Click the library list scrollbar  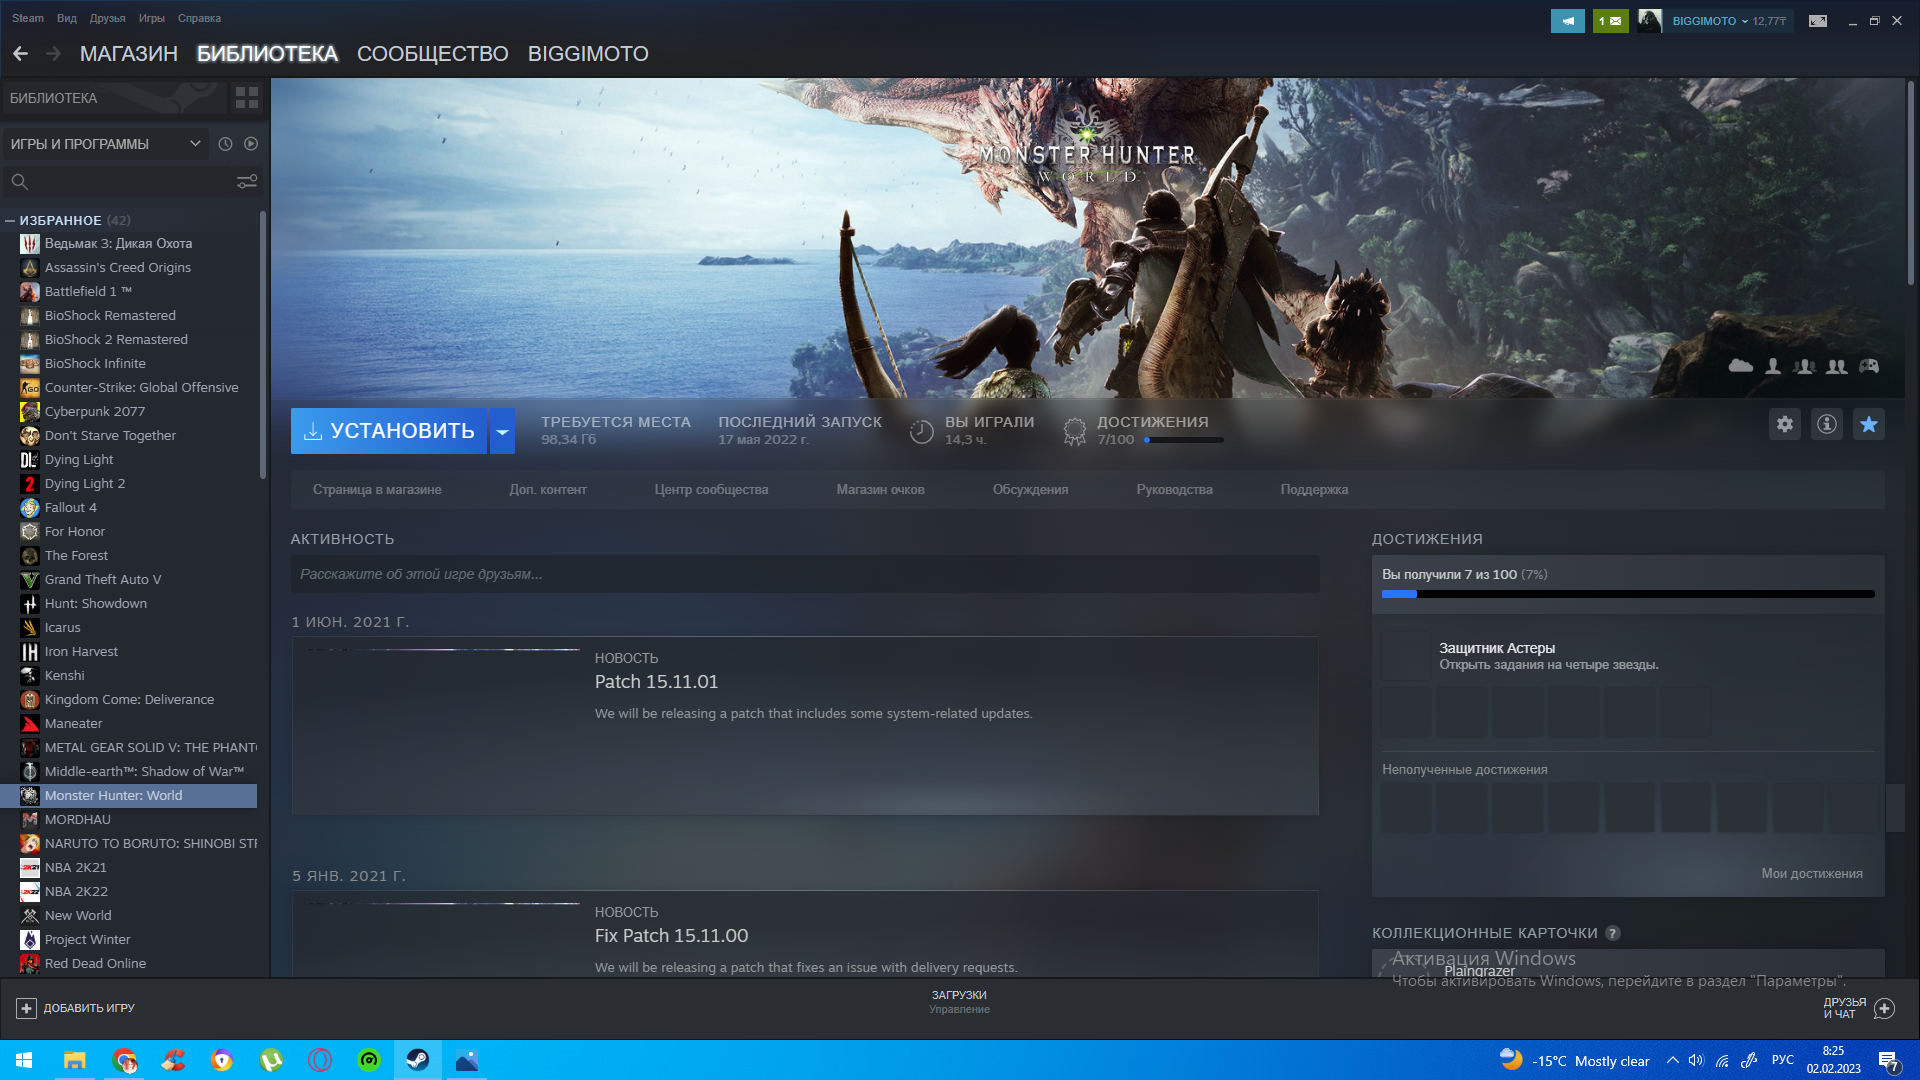tap(263, 345)
